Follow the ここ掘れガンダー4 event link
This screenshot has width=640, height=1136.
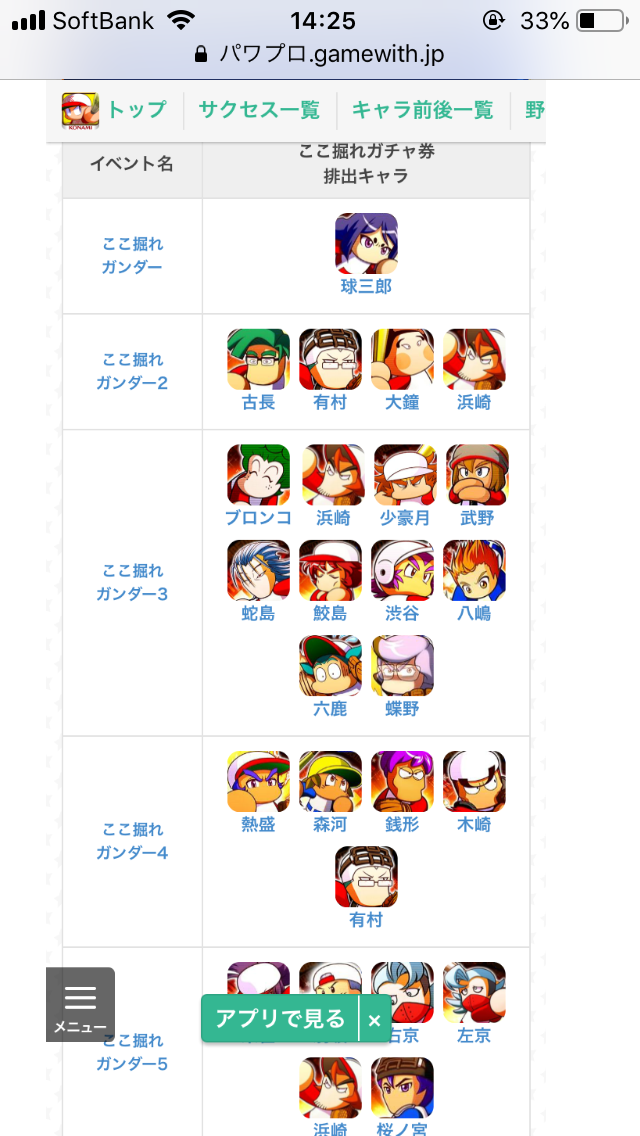tap(132, 841)
